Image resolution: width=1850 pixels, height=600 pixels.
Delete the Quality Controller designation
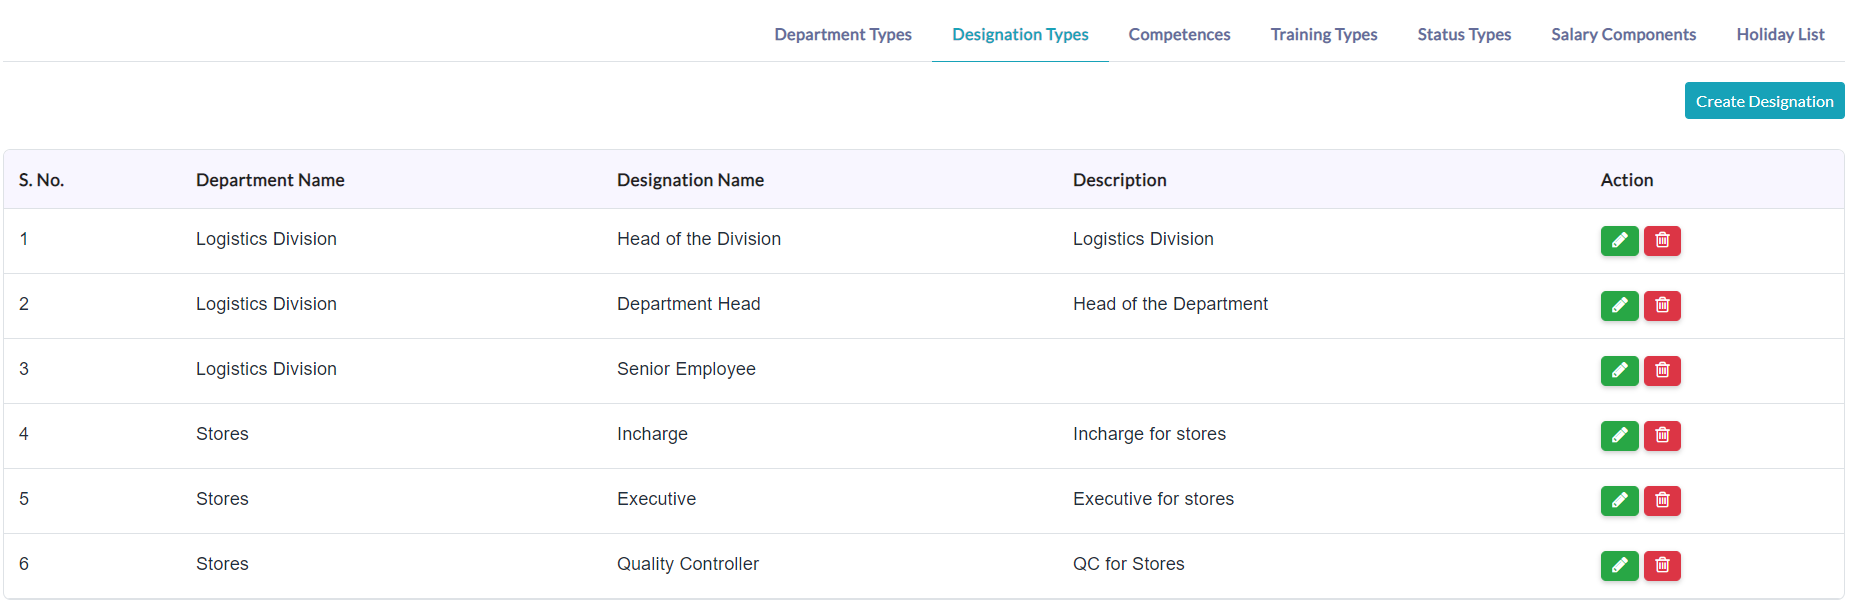pos(1662,566)
